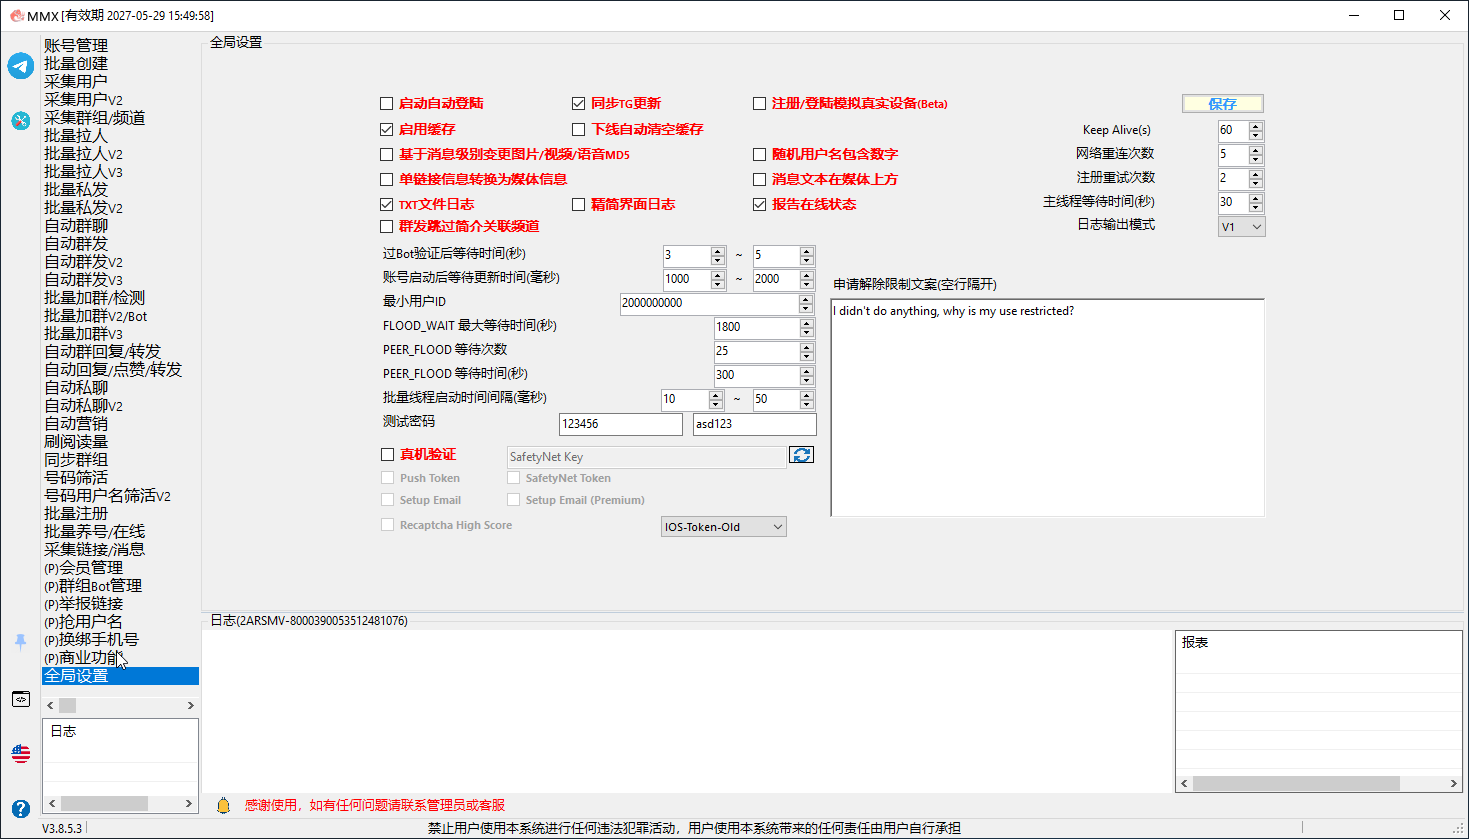
Task: Select 自动群回复/转发 menu item
Action: point(103,352)
